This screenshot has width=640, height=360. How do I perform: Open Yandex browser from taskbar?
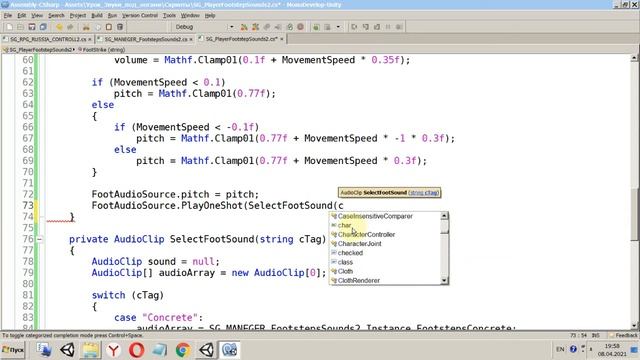113,350
